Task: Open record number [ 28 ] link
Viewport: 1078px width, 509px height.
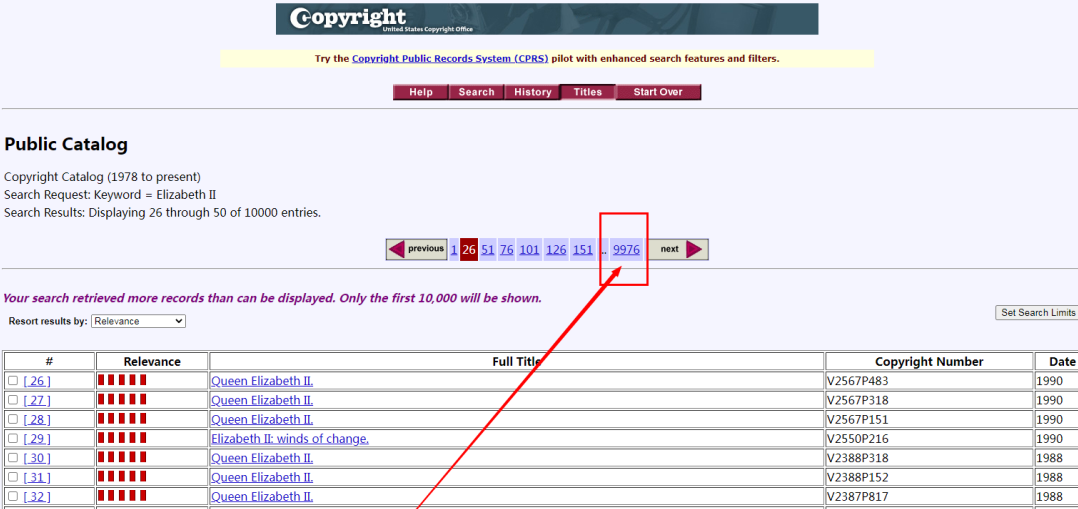Action: click(x=37, y=420)
